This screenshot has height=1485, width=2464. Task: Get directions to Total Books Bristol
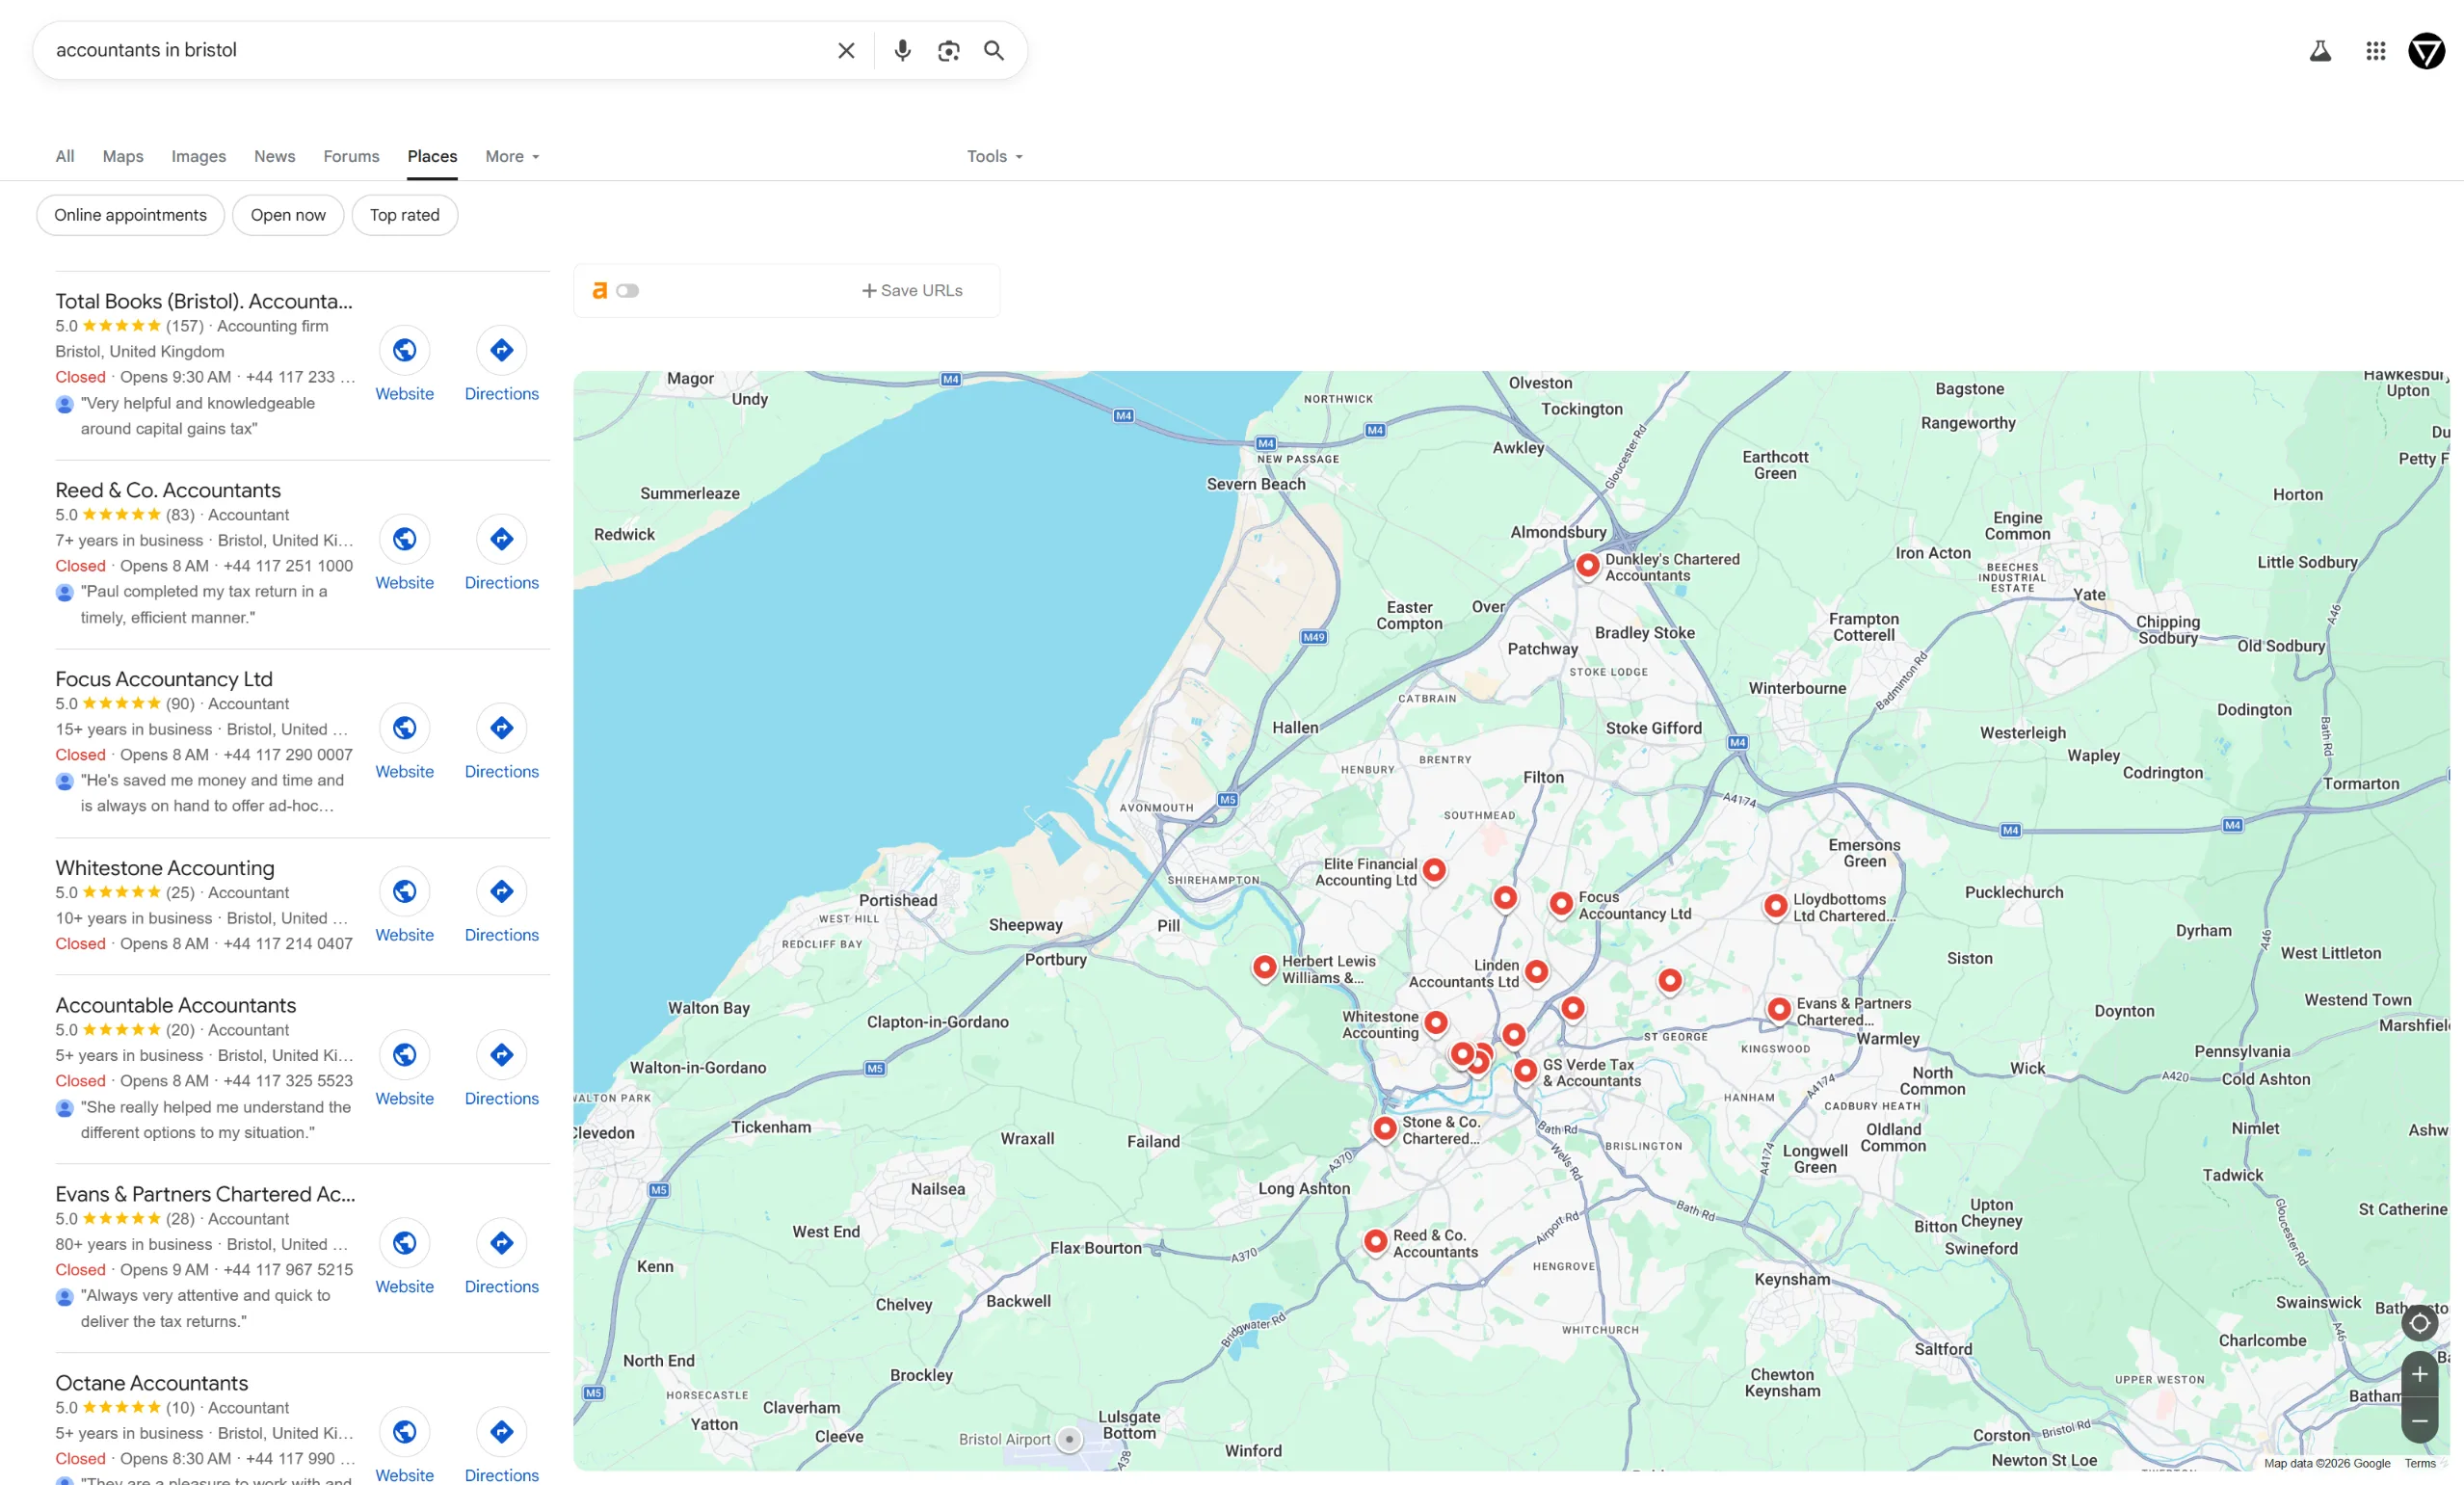[x=501, y=364]
